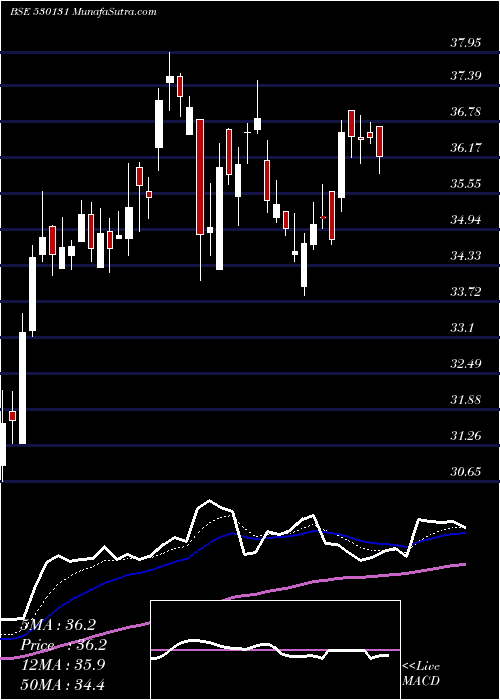Click the 34.33 price axis label
The height and width of the screenshot is (700, 500).
[465, 256]
